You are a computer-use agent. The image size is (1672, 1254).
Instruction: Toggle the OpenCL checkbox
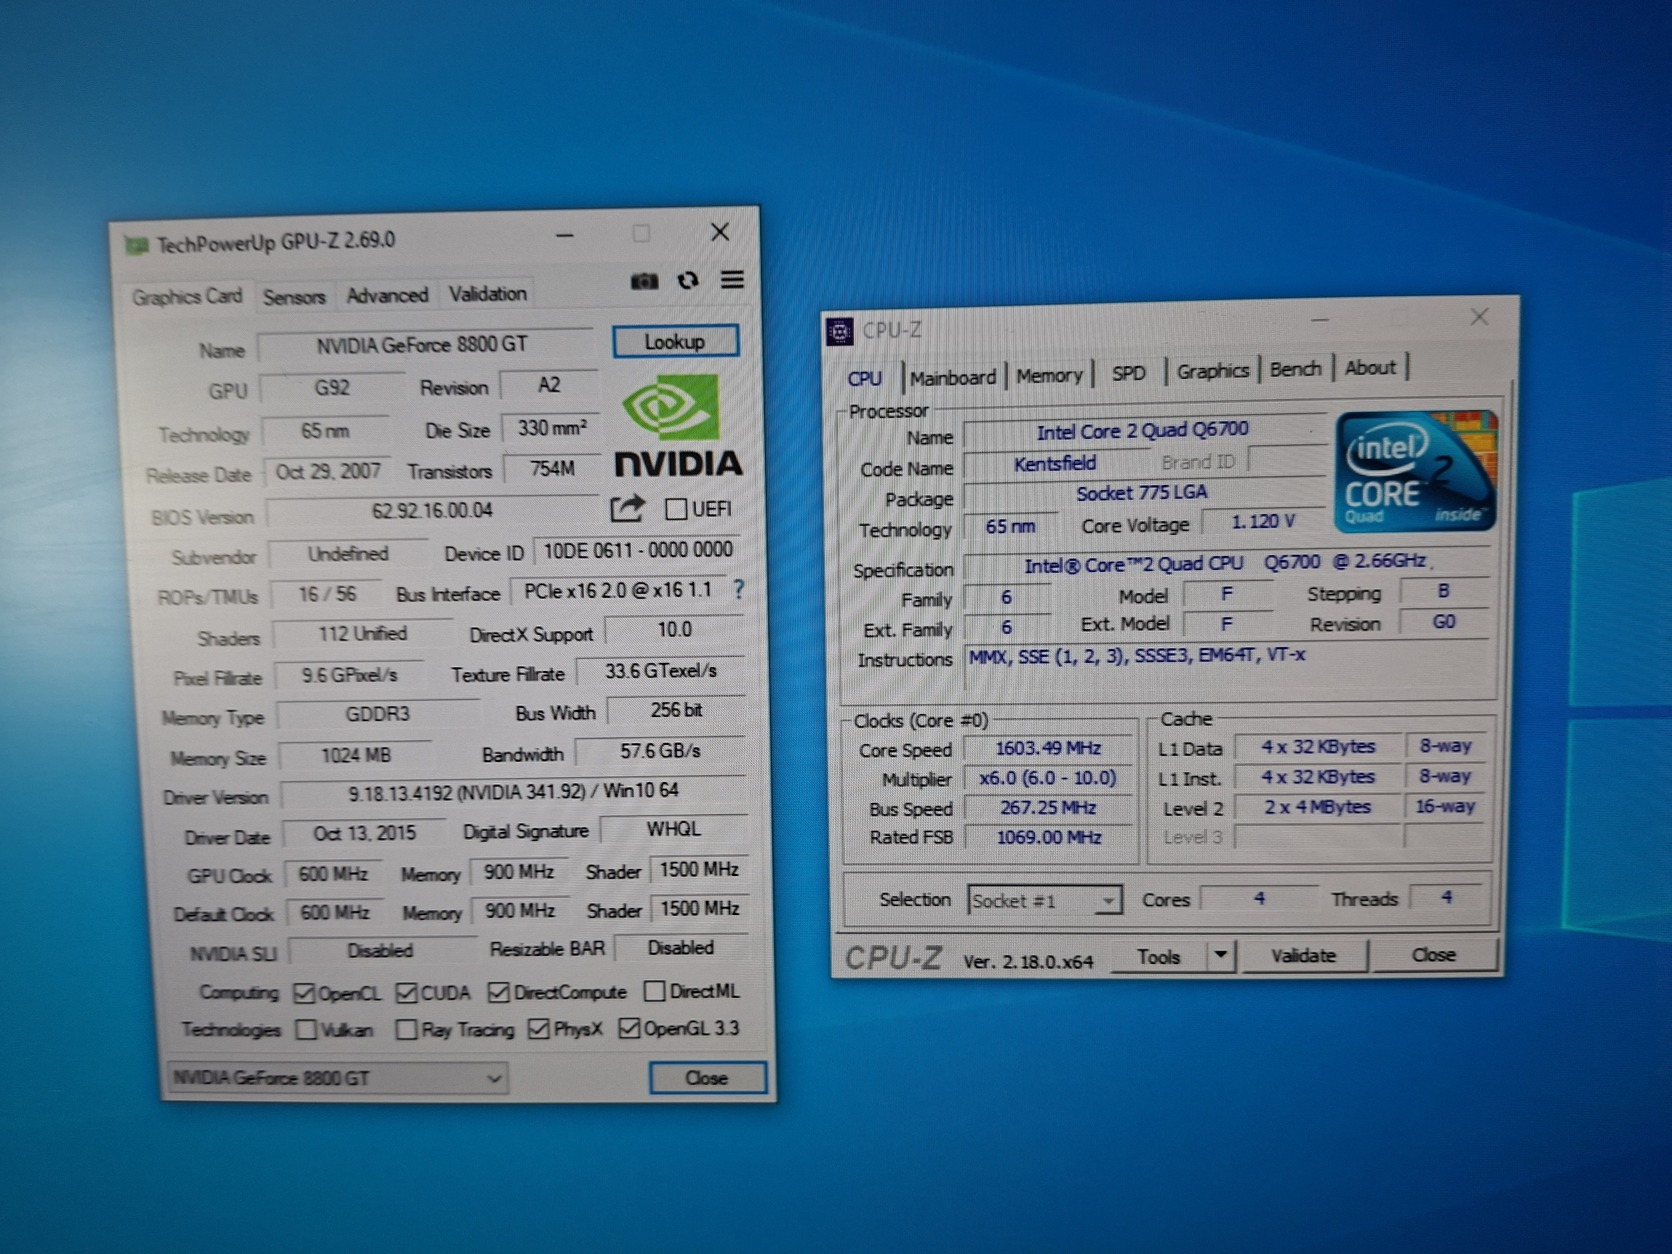click(304, 993)
